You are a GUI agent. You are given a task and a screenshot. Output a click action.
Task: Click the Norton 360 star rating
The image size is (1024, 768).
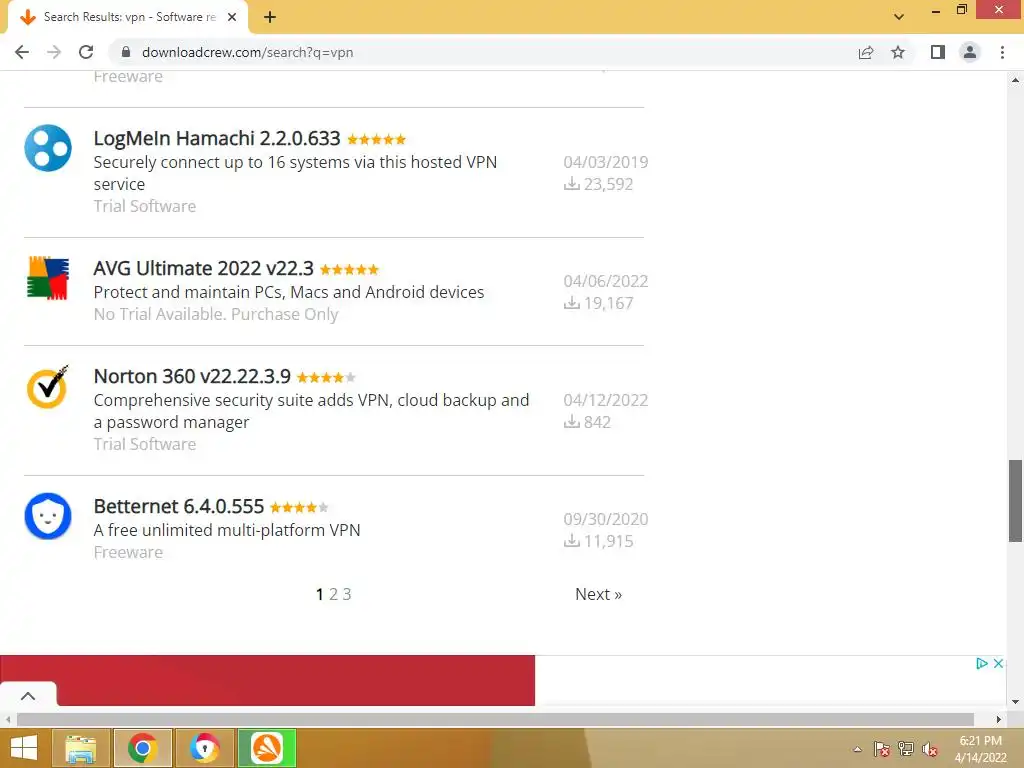326,377
